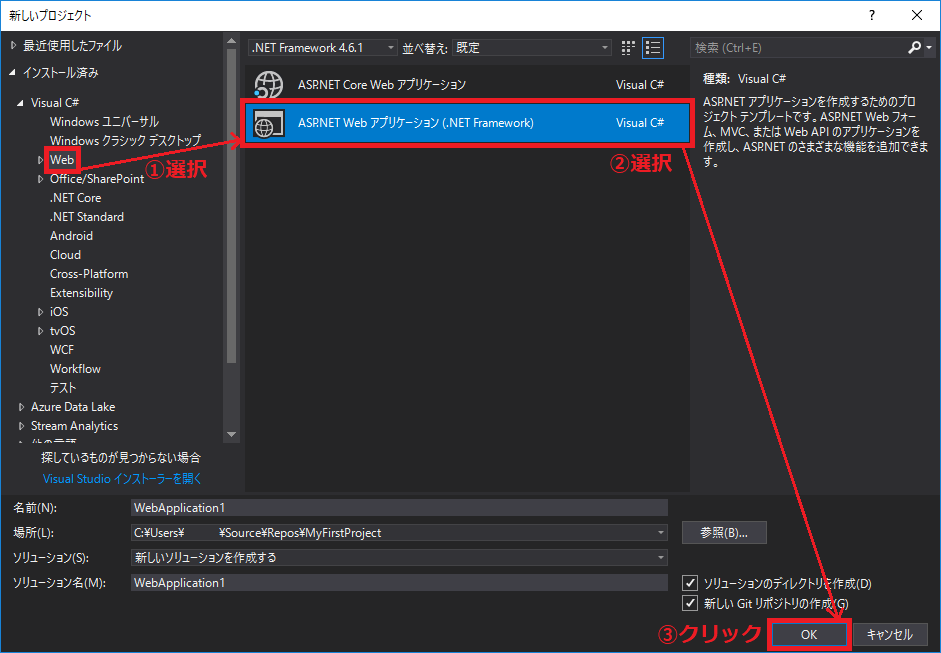941x653 pixels.
Task: Open the sort order dropdown
Action: 532,47
